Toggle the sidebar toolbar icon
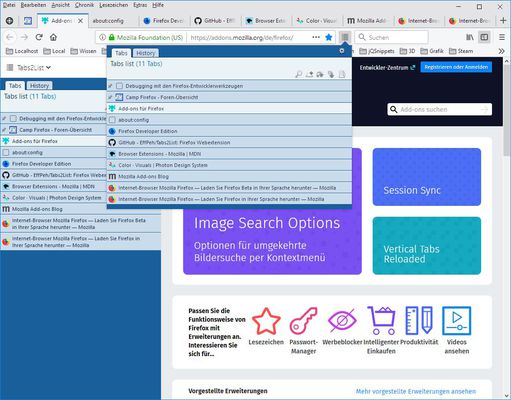This screenshot has width=511, height=400. click(x=484, y=37)
